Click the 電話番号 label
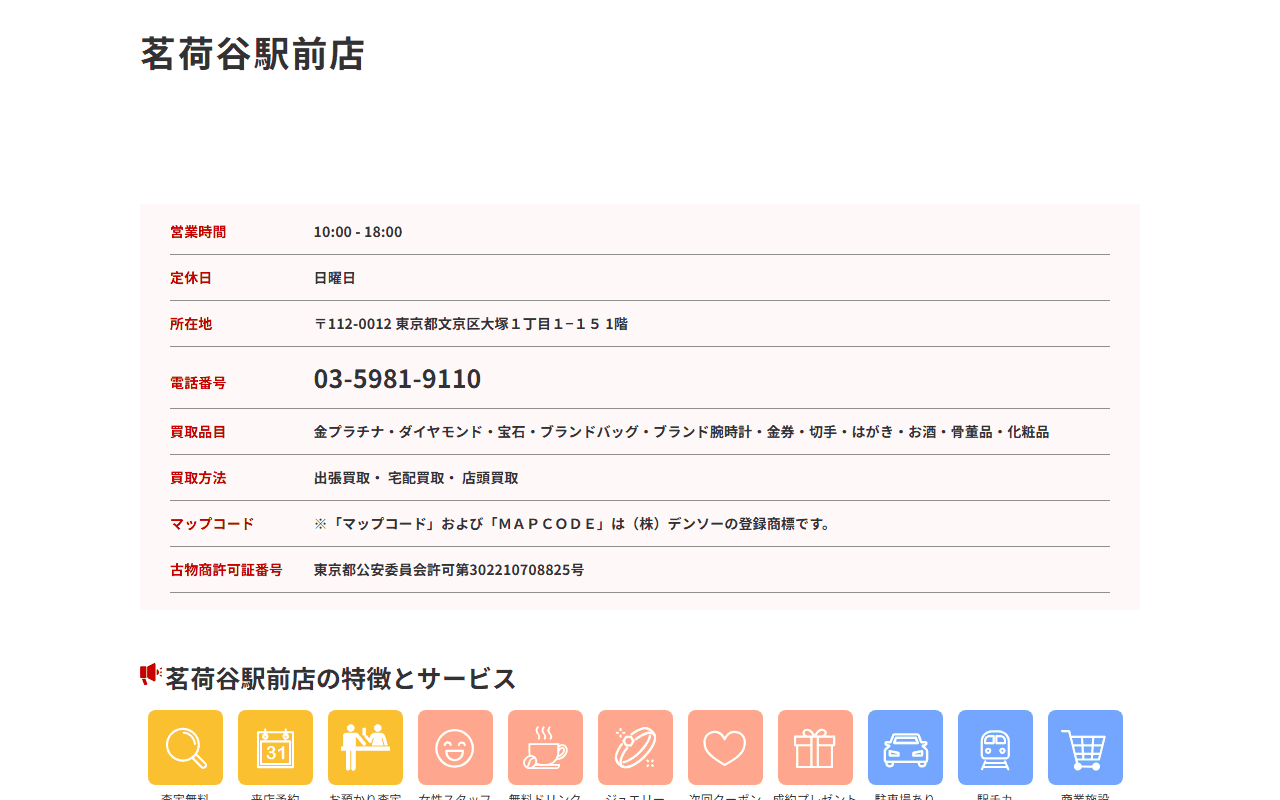 pos(198,383)
